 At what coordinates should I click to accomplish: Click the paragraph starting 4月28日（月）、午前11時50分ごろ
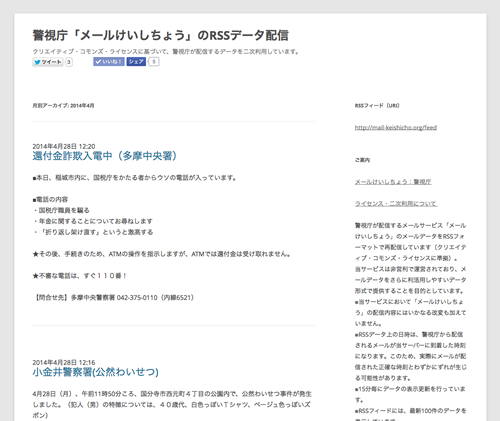pos(172,404)
